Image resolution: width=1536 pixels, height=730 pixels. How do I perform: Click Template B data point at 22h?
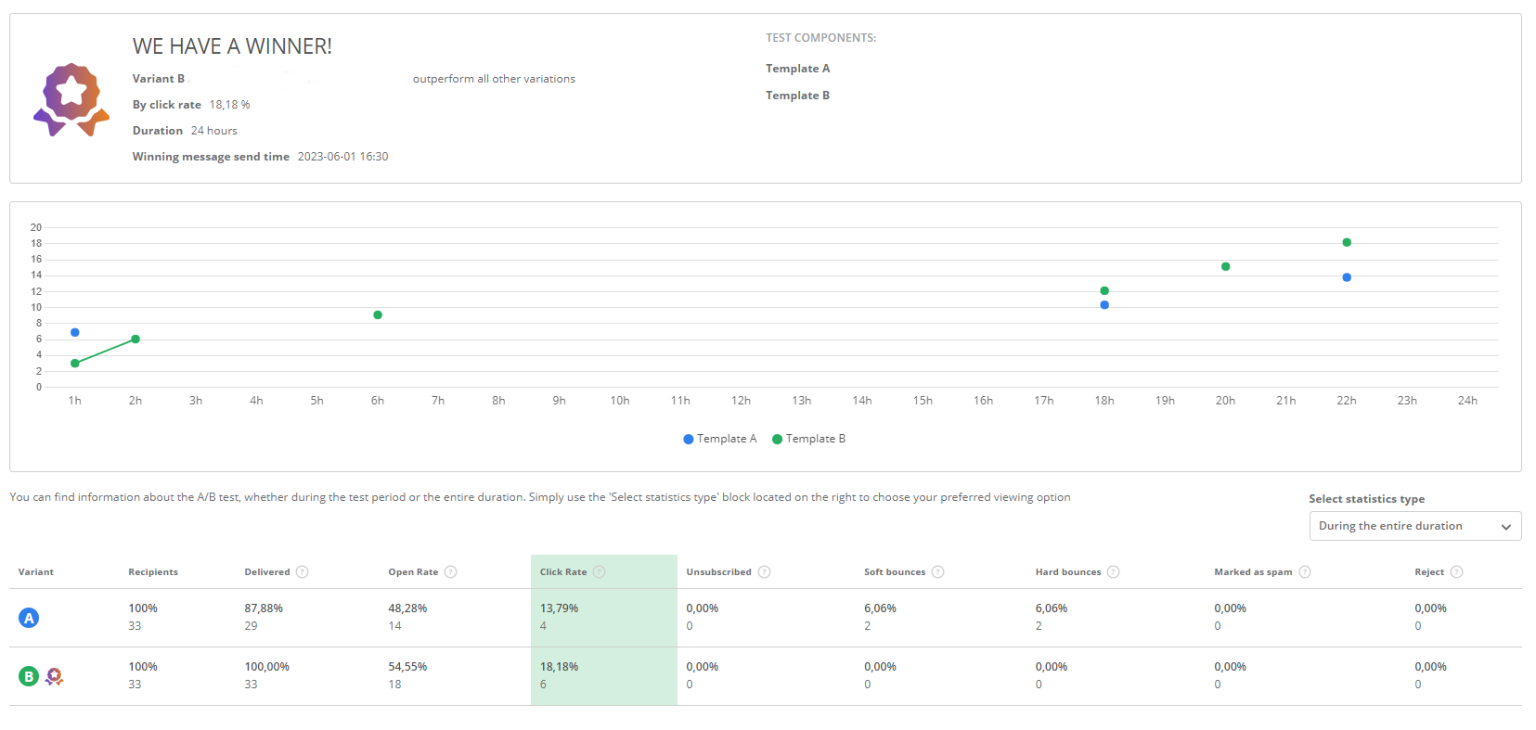pyautogui.click(x=1347, y=242)
